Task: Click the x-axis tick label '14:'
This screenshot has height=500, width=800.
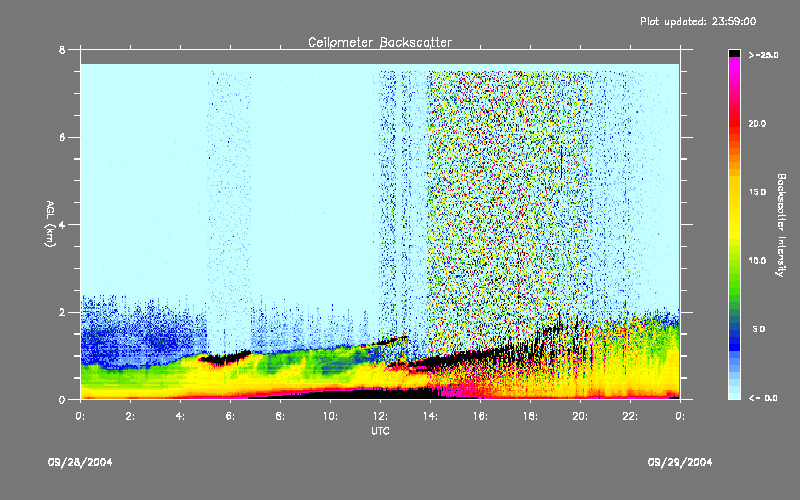Action: tap(430, 416)
